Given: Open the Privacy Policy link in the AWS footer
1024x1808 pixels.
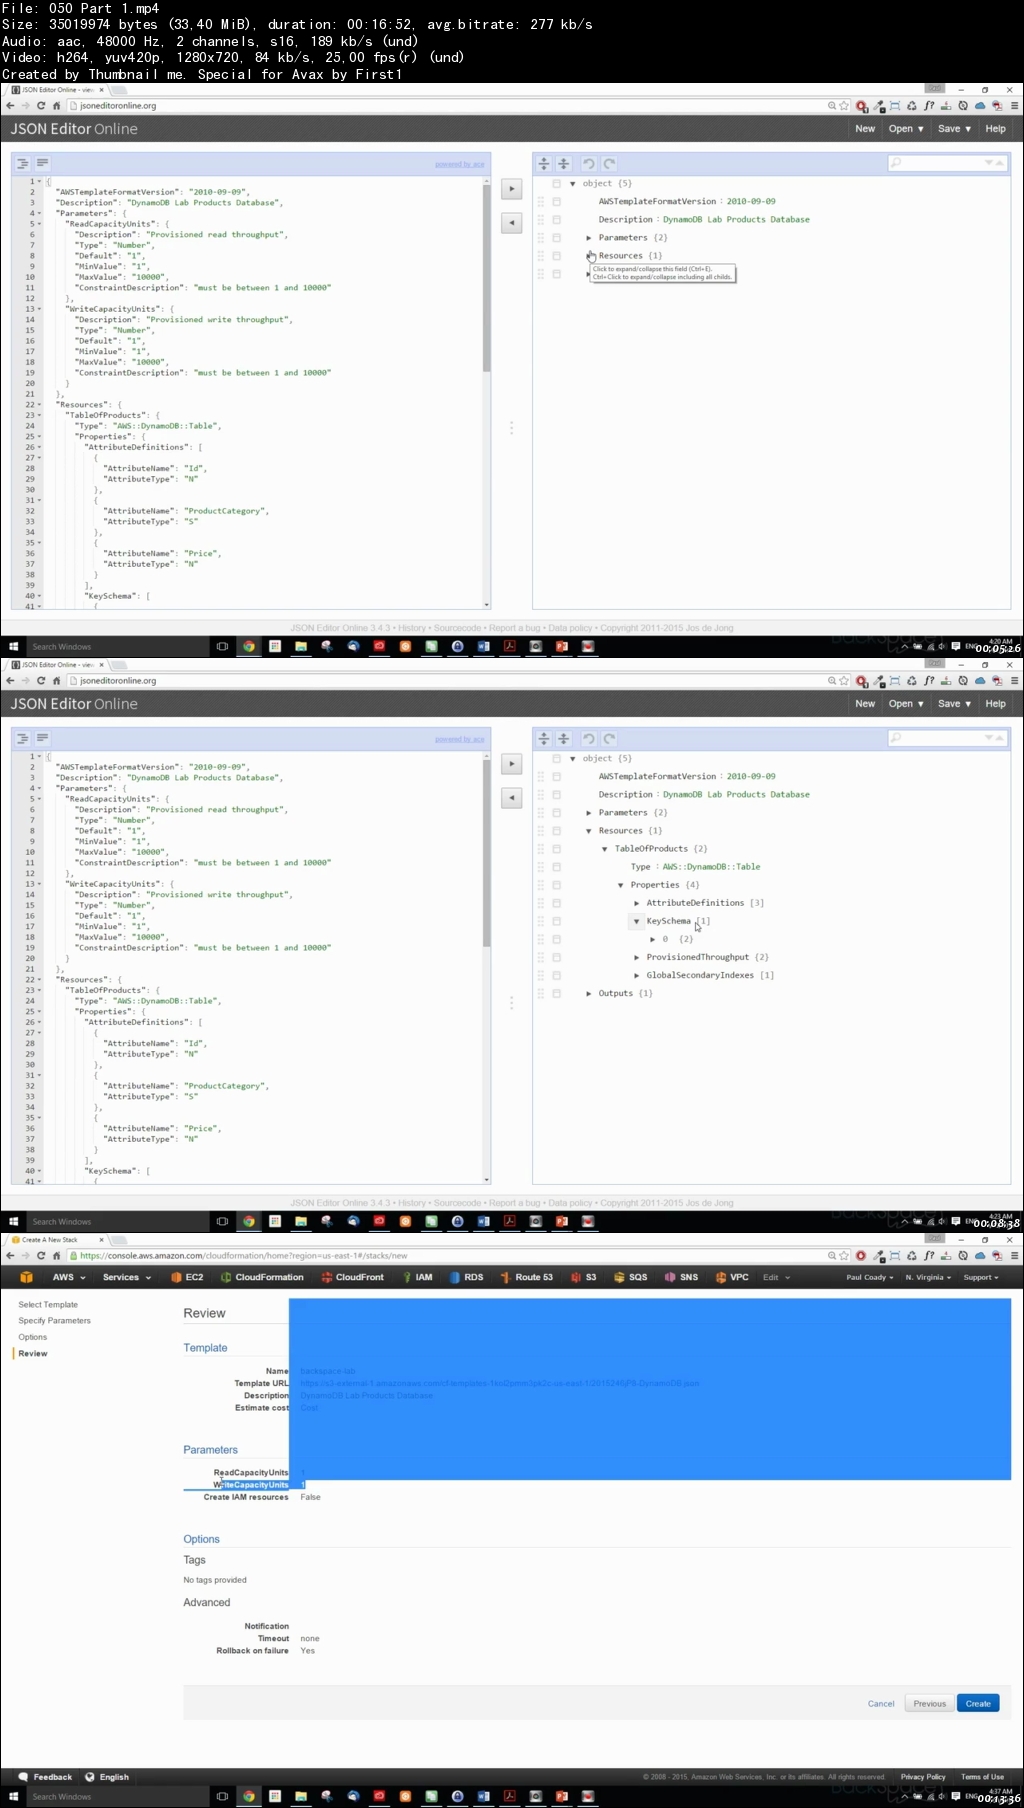Looking at the screenshot, I should pos(922,1777).
